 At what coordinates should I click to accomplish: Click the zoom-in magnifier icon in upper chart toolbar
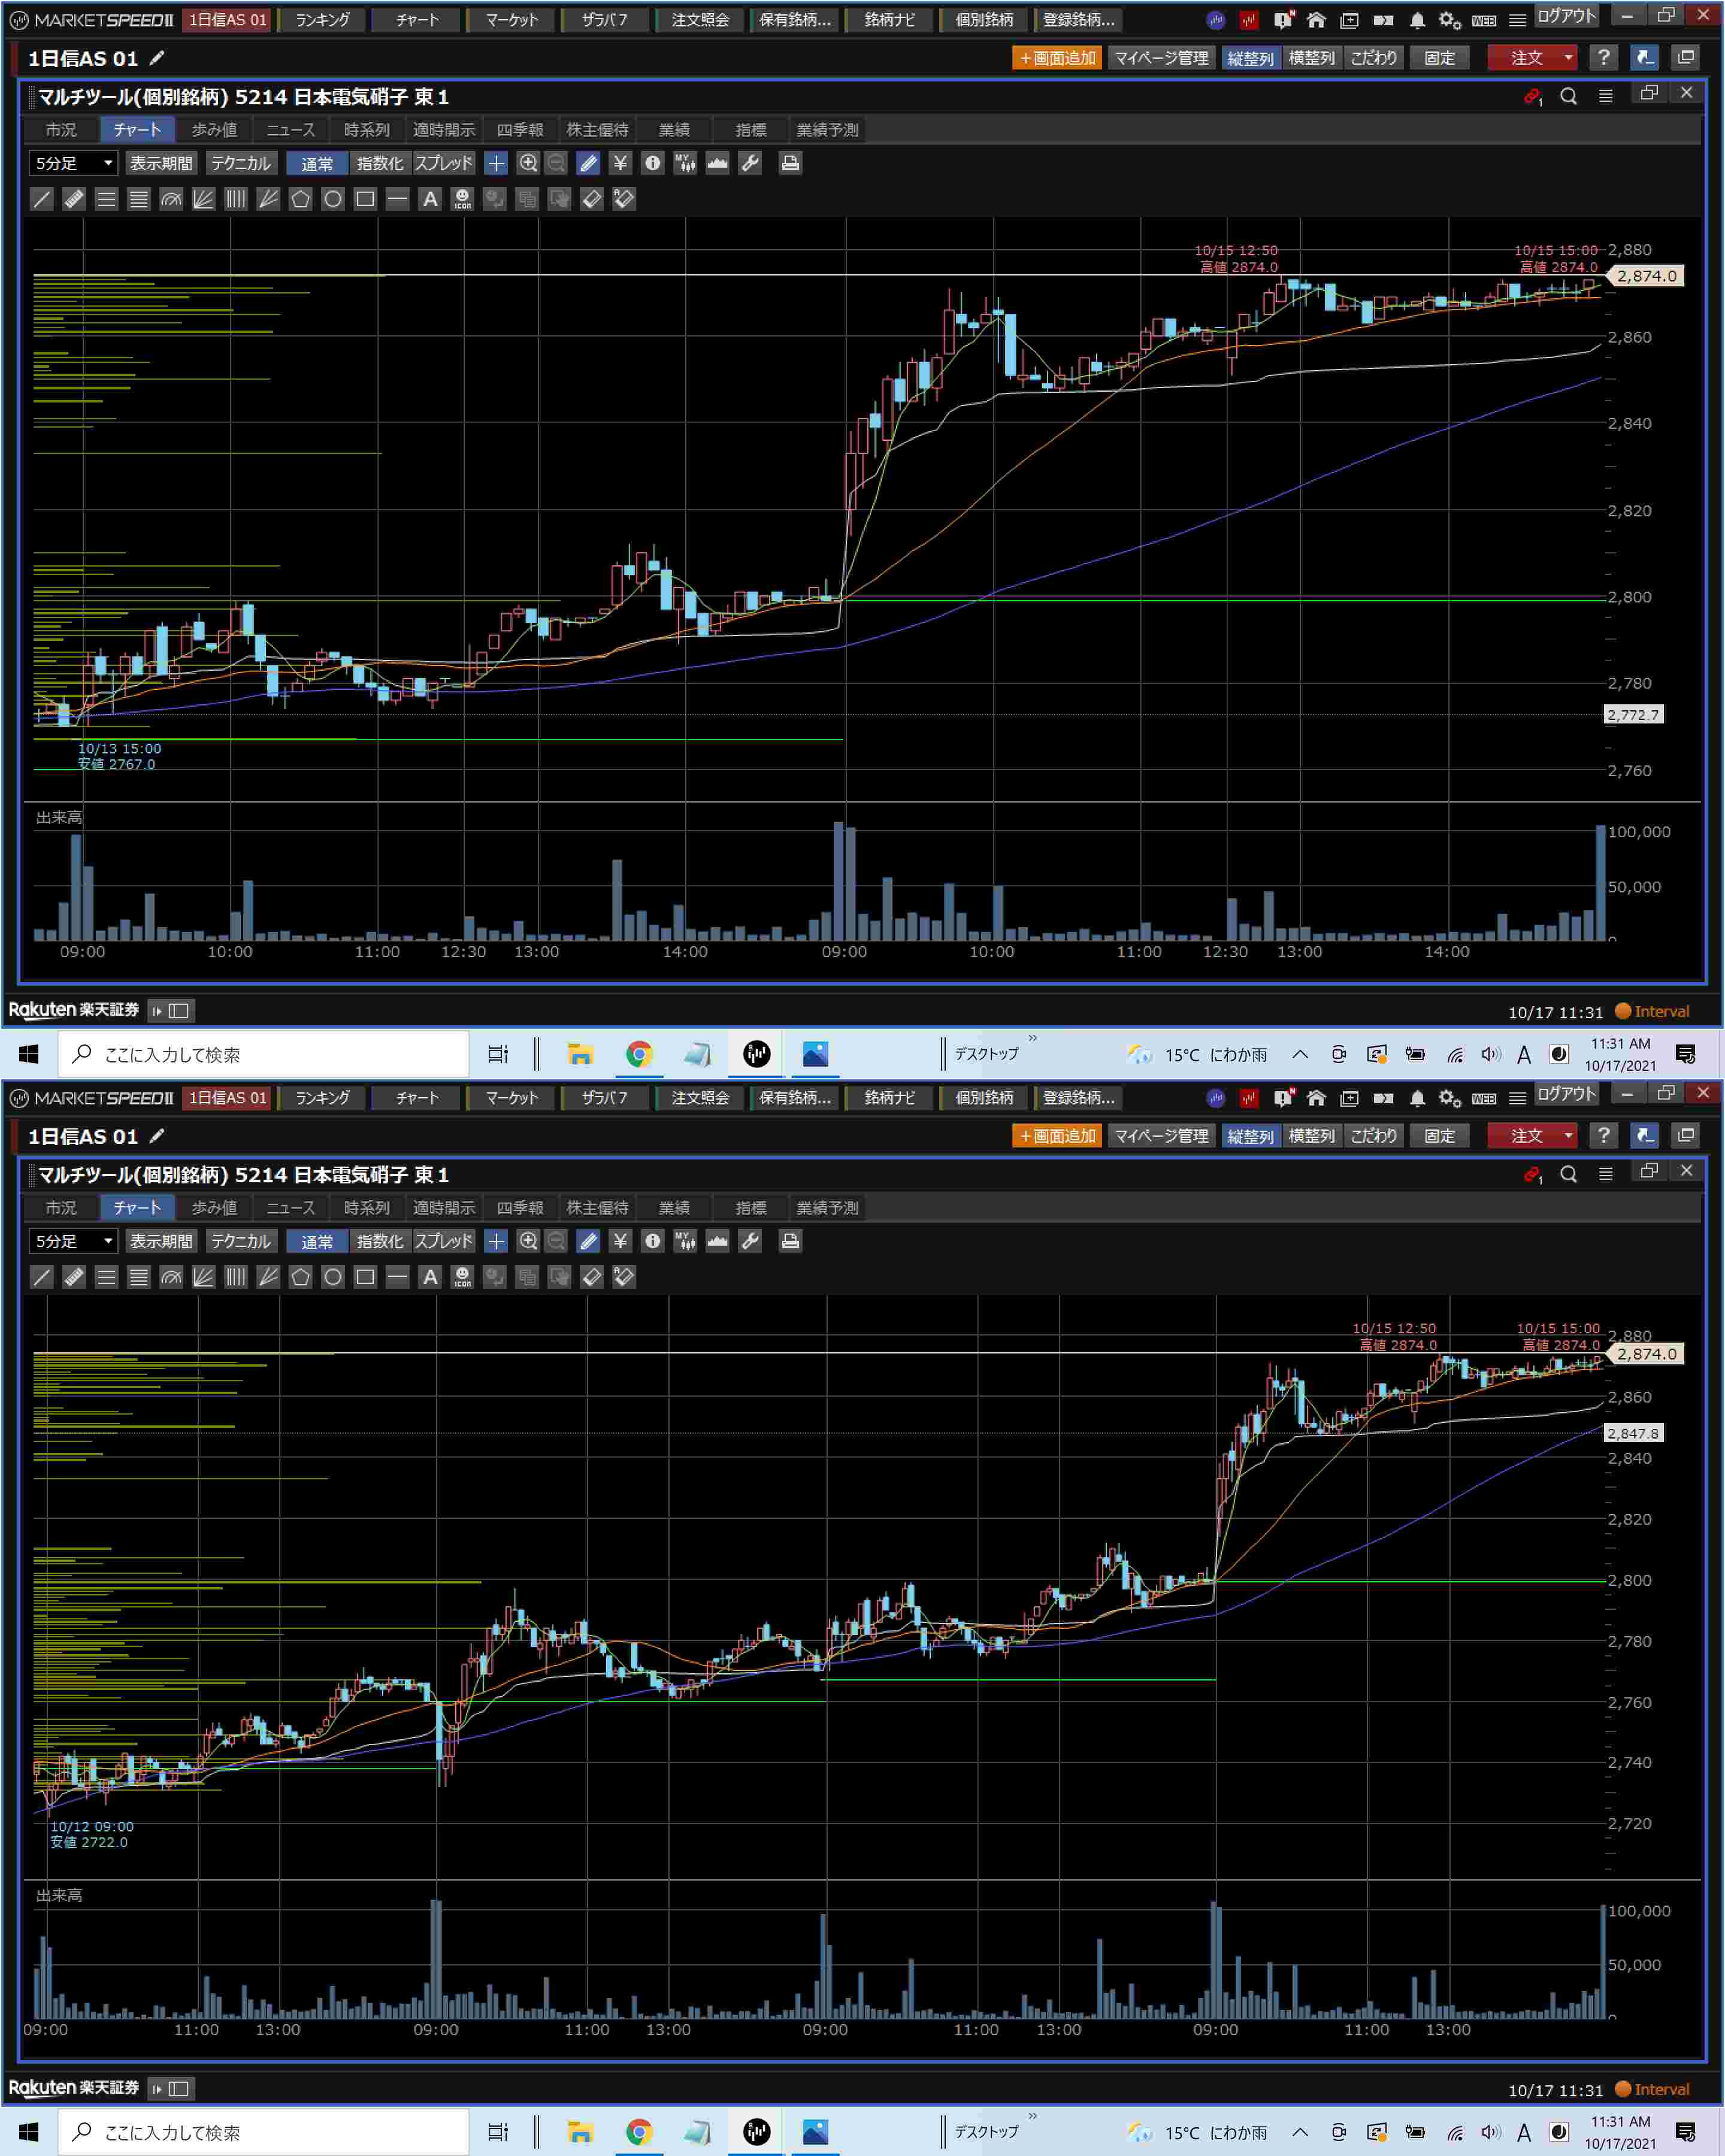pyautogui.click(x=528, y=163)
